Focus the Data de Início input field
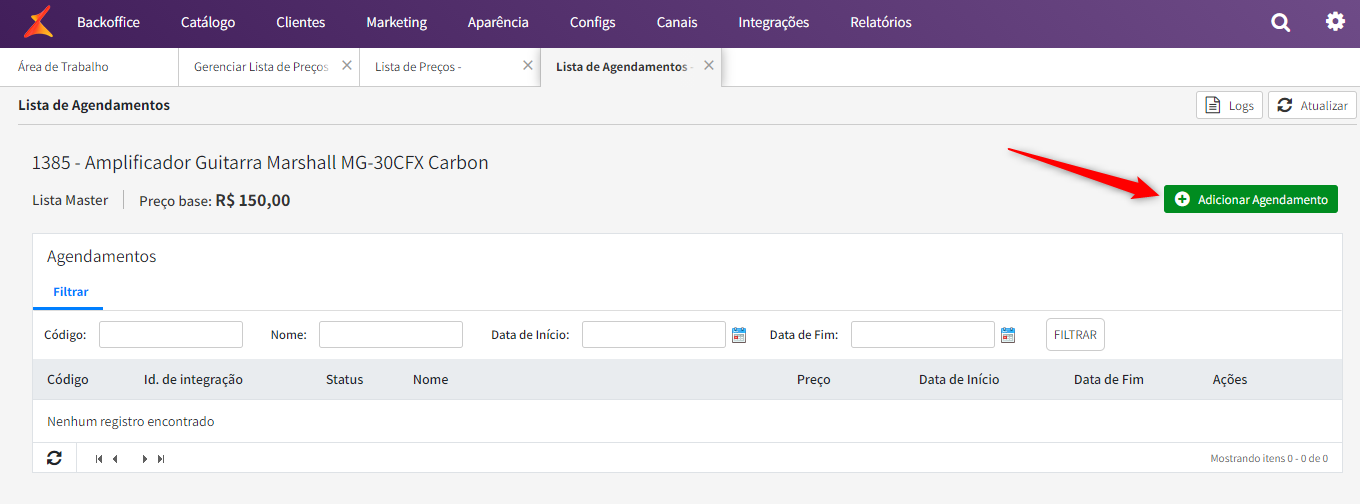Screen dimensions: 1360x504 coord(654,335)
